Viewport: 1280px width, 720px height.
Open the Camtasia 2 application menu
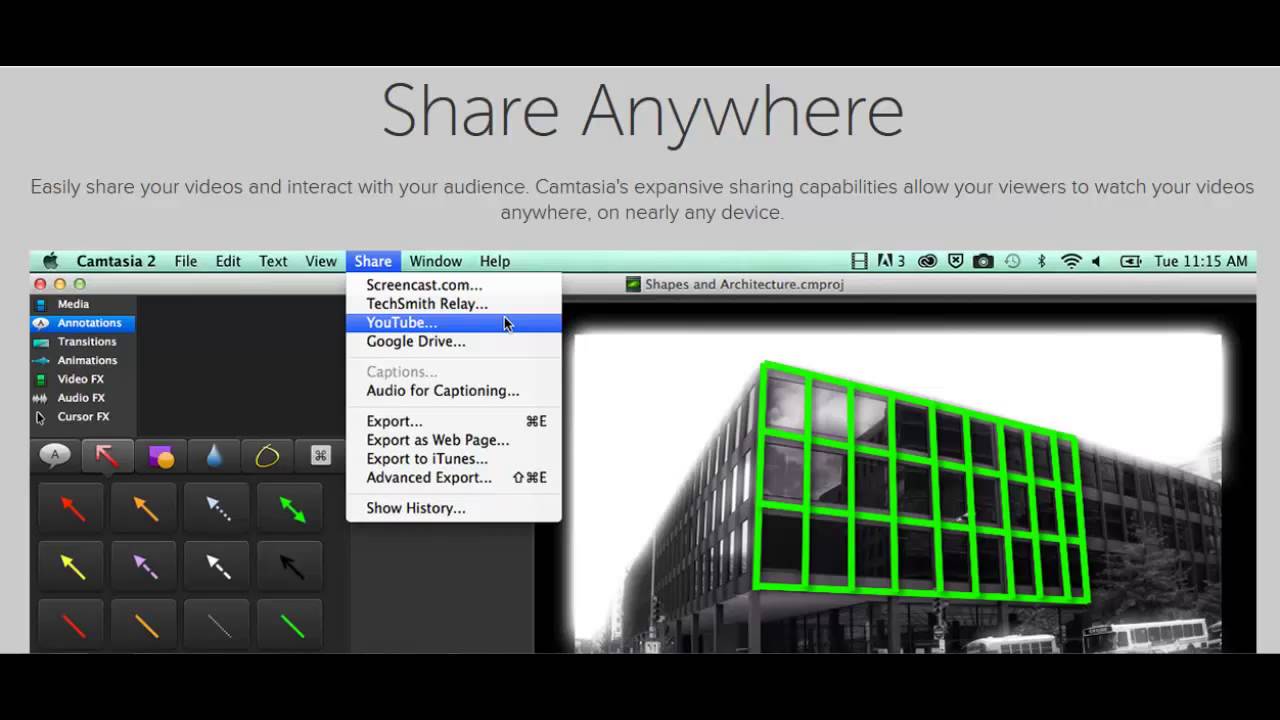tap(116, 261)
